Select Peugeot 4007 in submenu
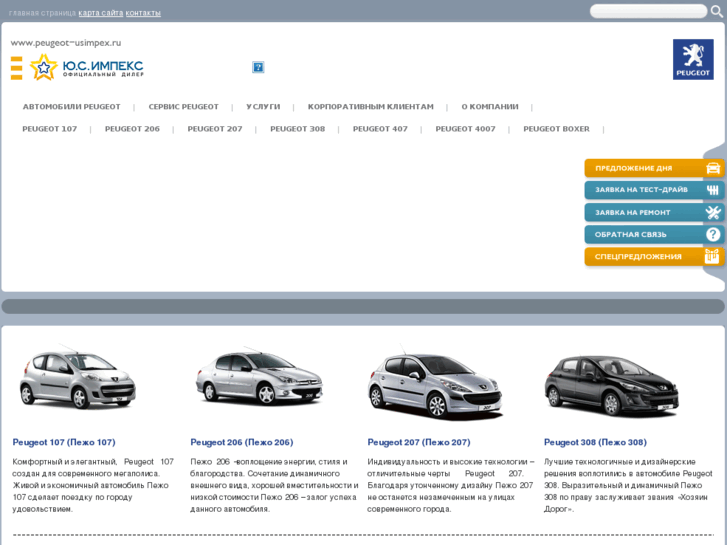The height and width of the screenshot is (545, 727). (x=466, y=129)
